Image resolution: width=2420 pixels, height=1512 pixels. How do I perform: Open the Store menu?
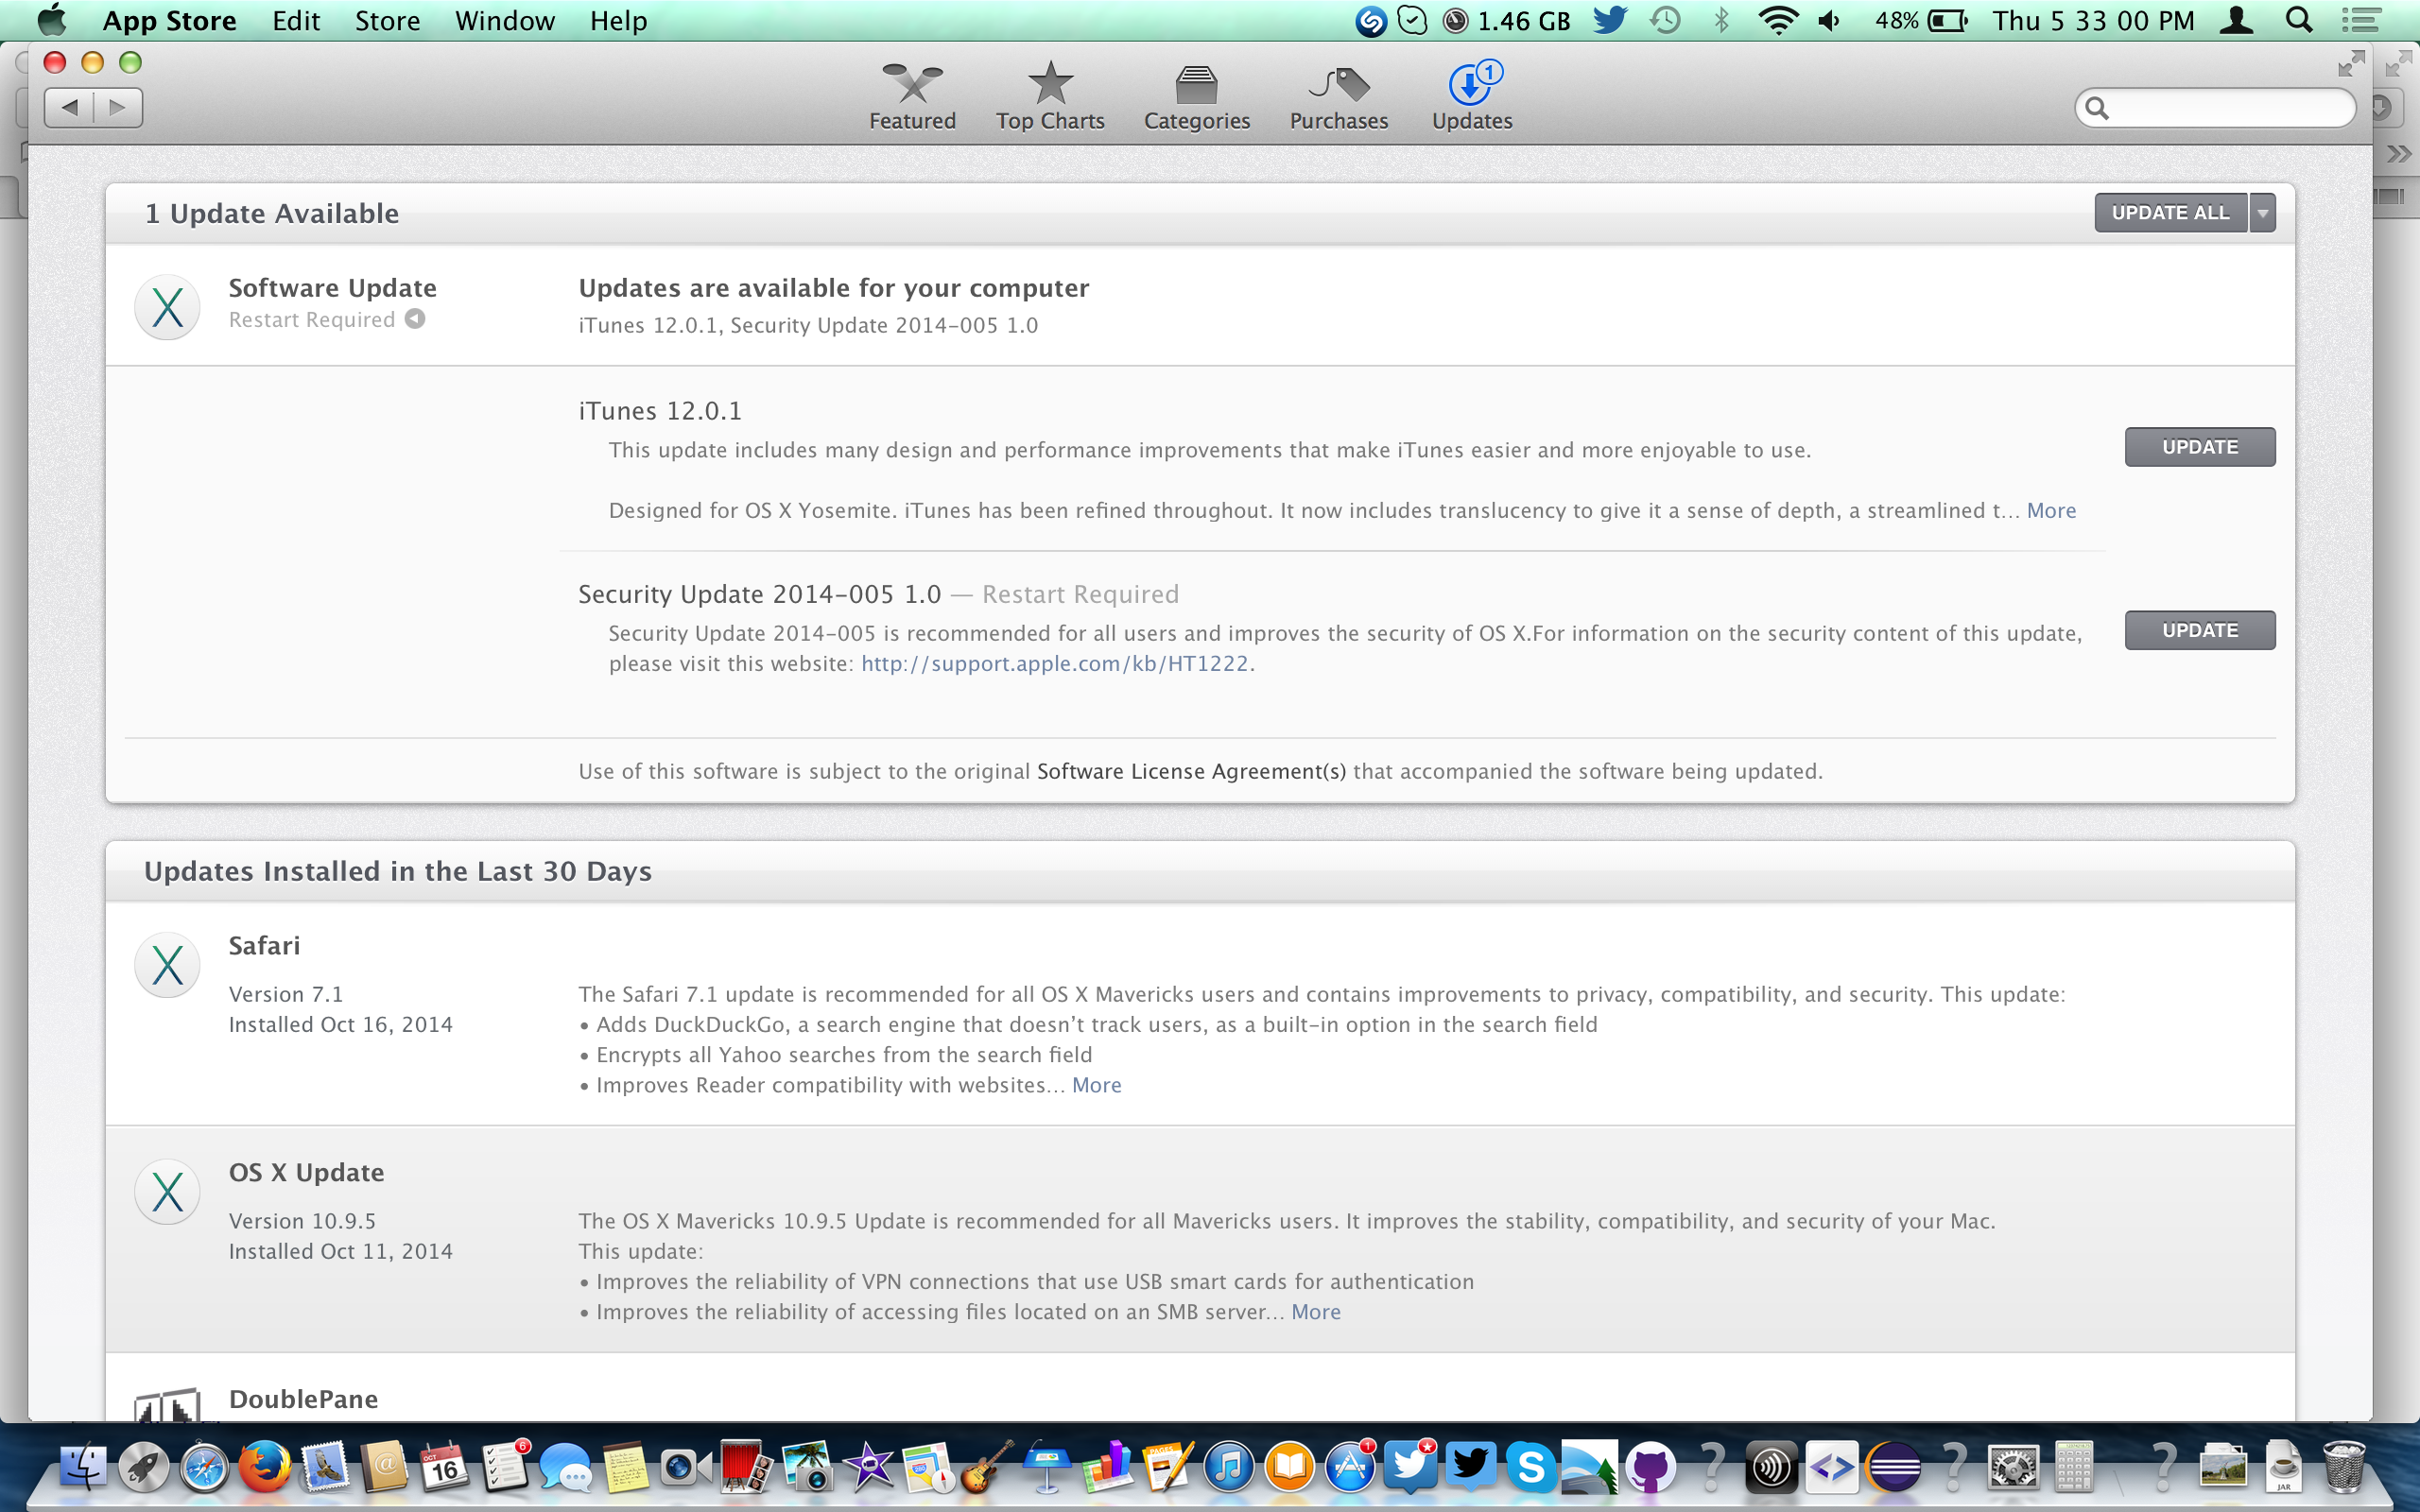click(x=387, y=20)
